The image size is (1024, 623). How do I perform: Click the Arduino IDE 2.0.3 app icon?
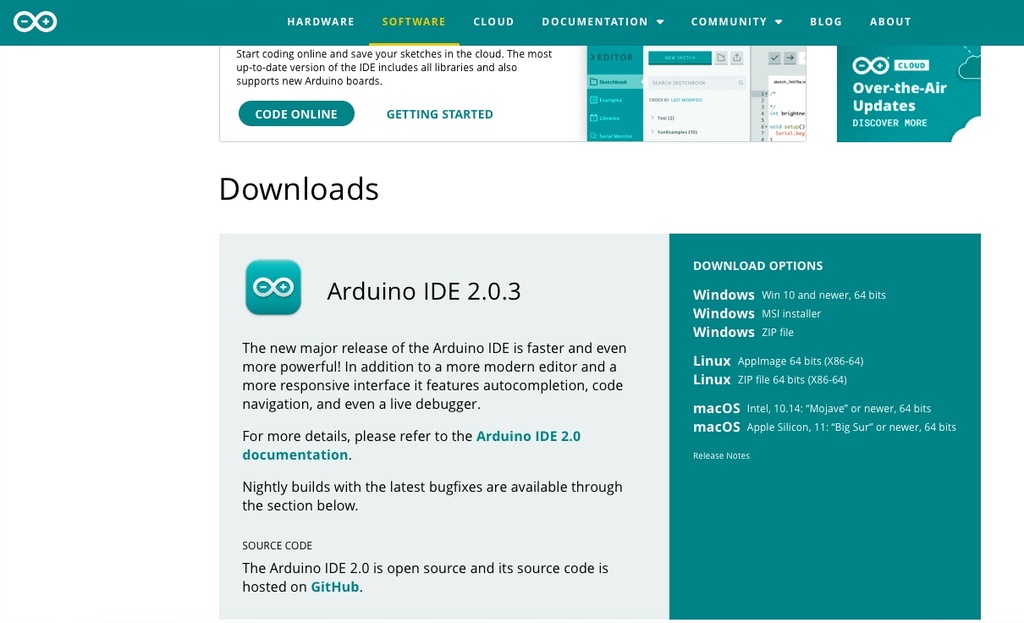pos(273,287)
